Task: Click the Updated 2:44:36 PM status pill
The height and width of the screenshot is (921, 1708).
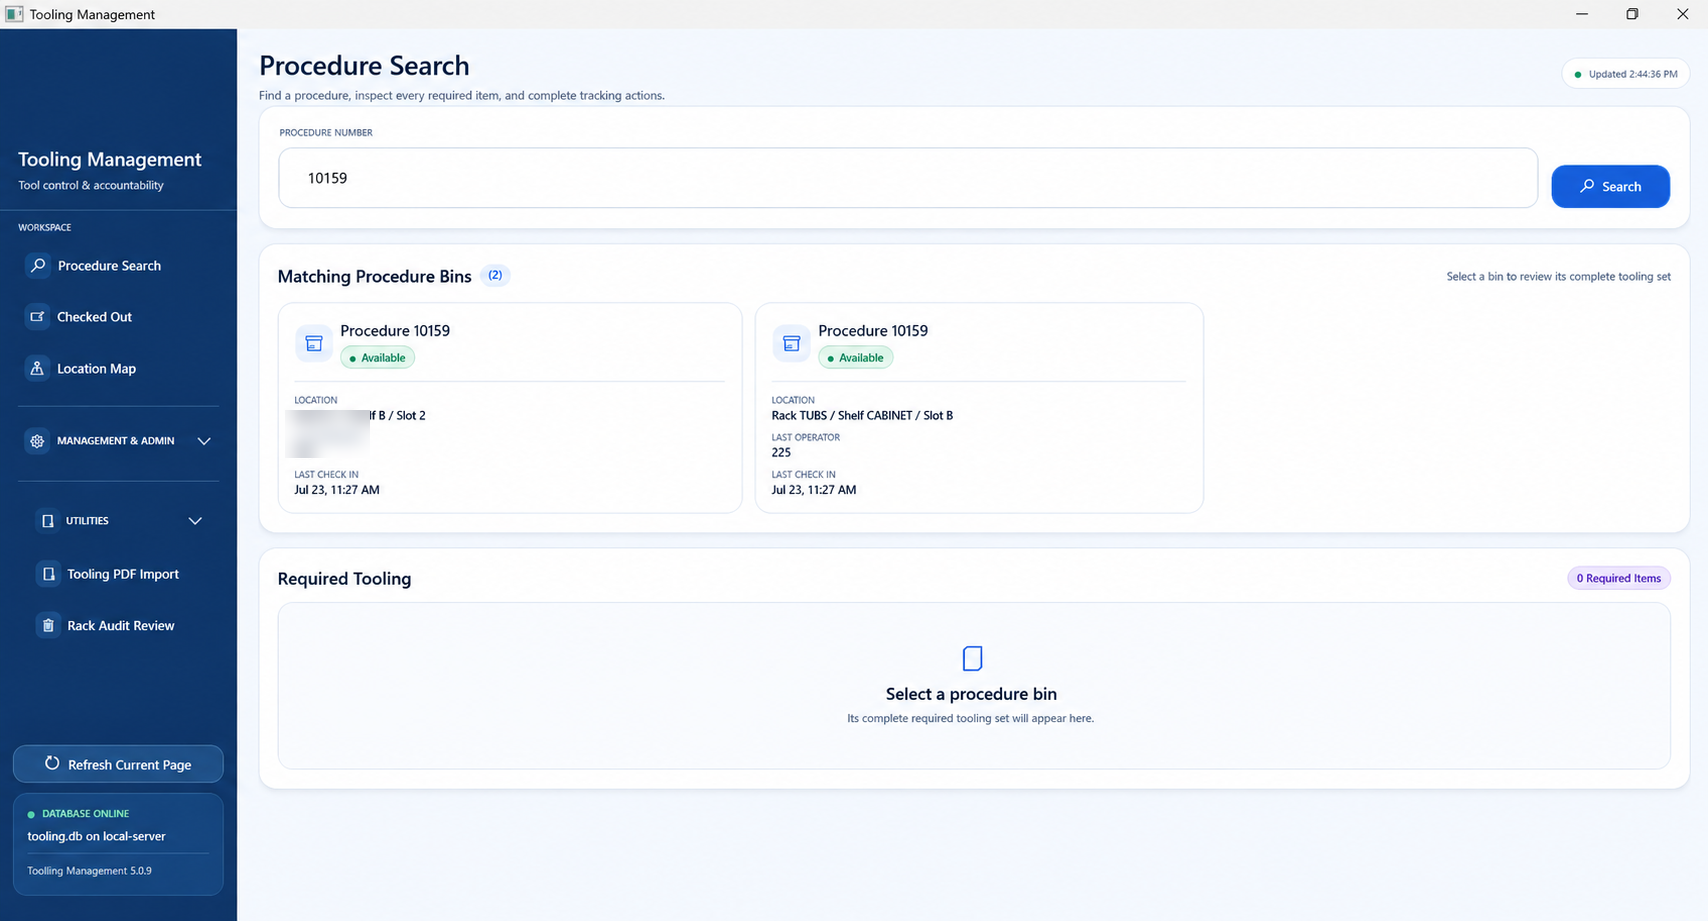Action: pos(1626,74)
